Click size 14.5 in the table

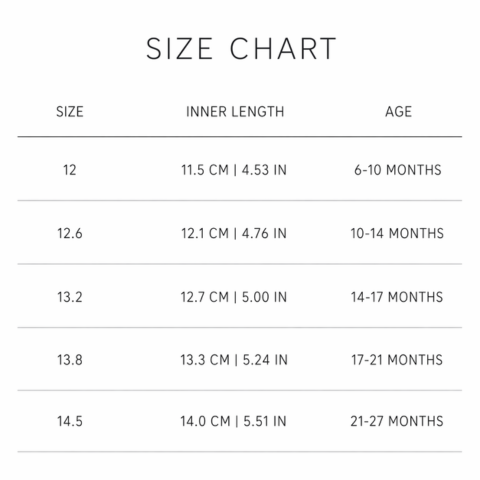[70, 421]
